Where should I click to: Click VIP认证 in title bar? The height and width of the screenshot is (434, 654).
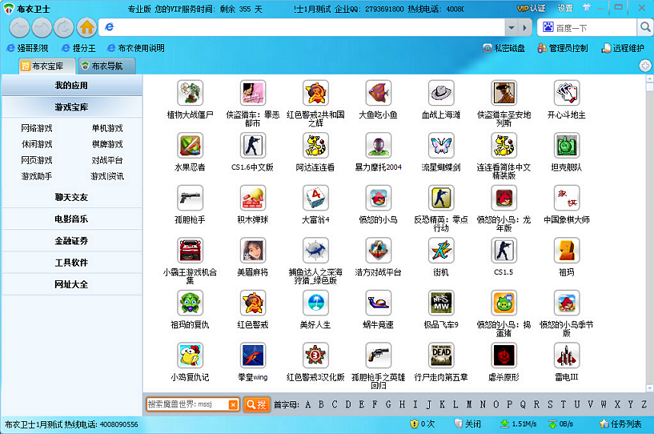coord(531,8)
